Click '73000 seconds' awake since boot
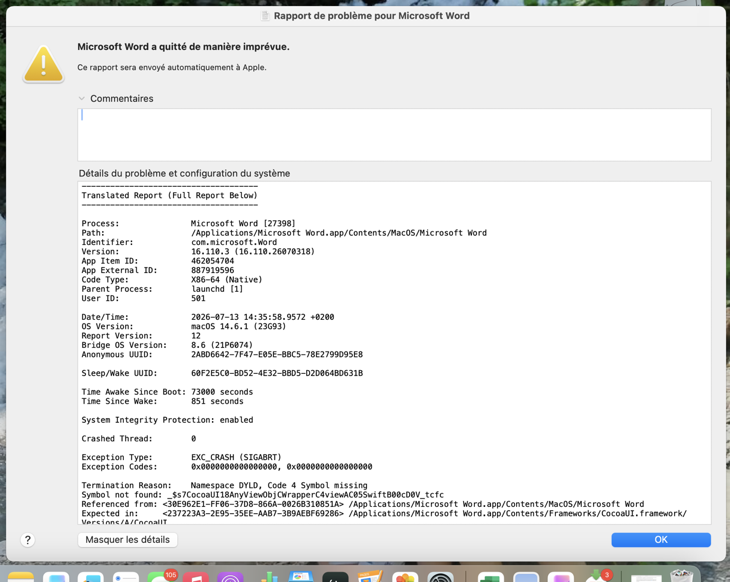Viewport: 730px width, 582px height. coord(222,392)
